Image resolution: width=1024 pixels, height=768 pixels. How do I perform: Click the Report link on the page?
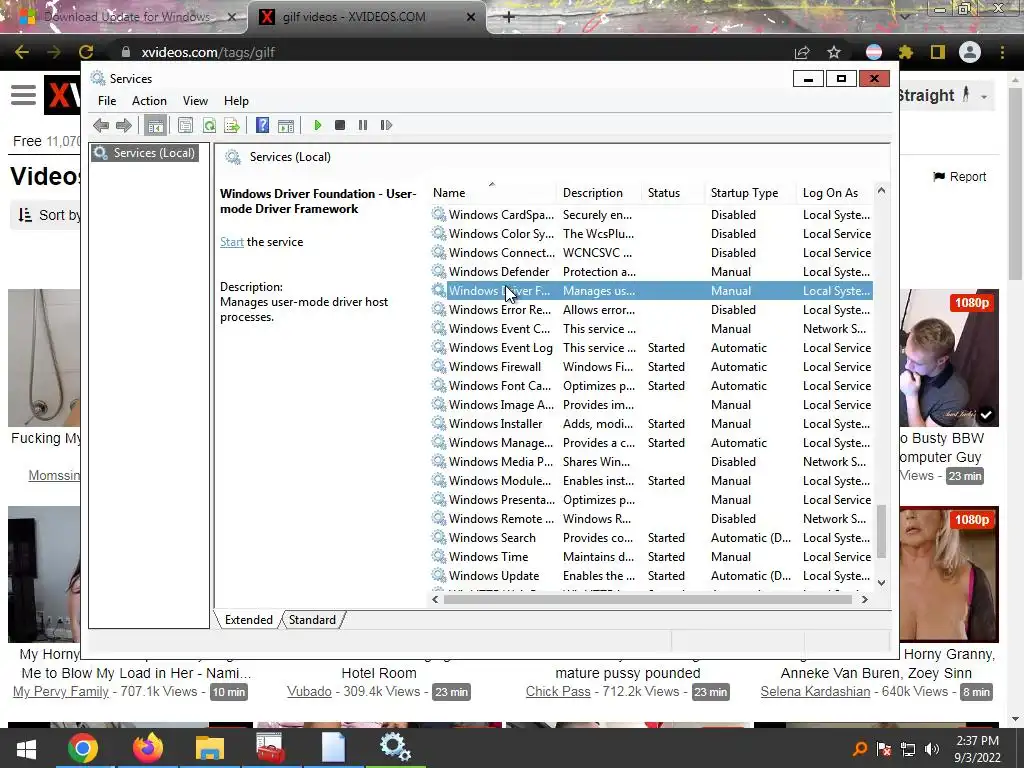959,176
